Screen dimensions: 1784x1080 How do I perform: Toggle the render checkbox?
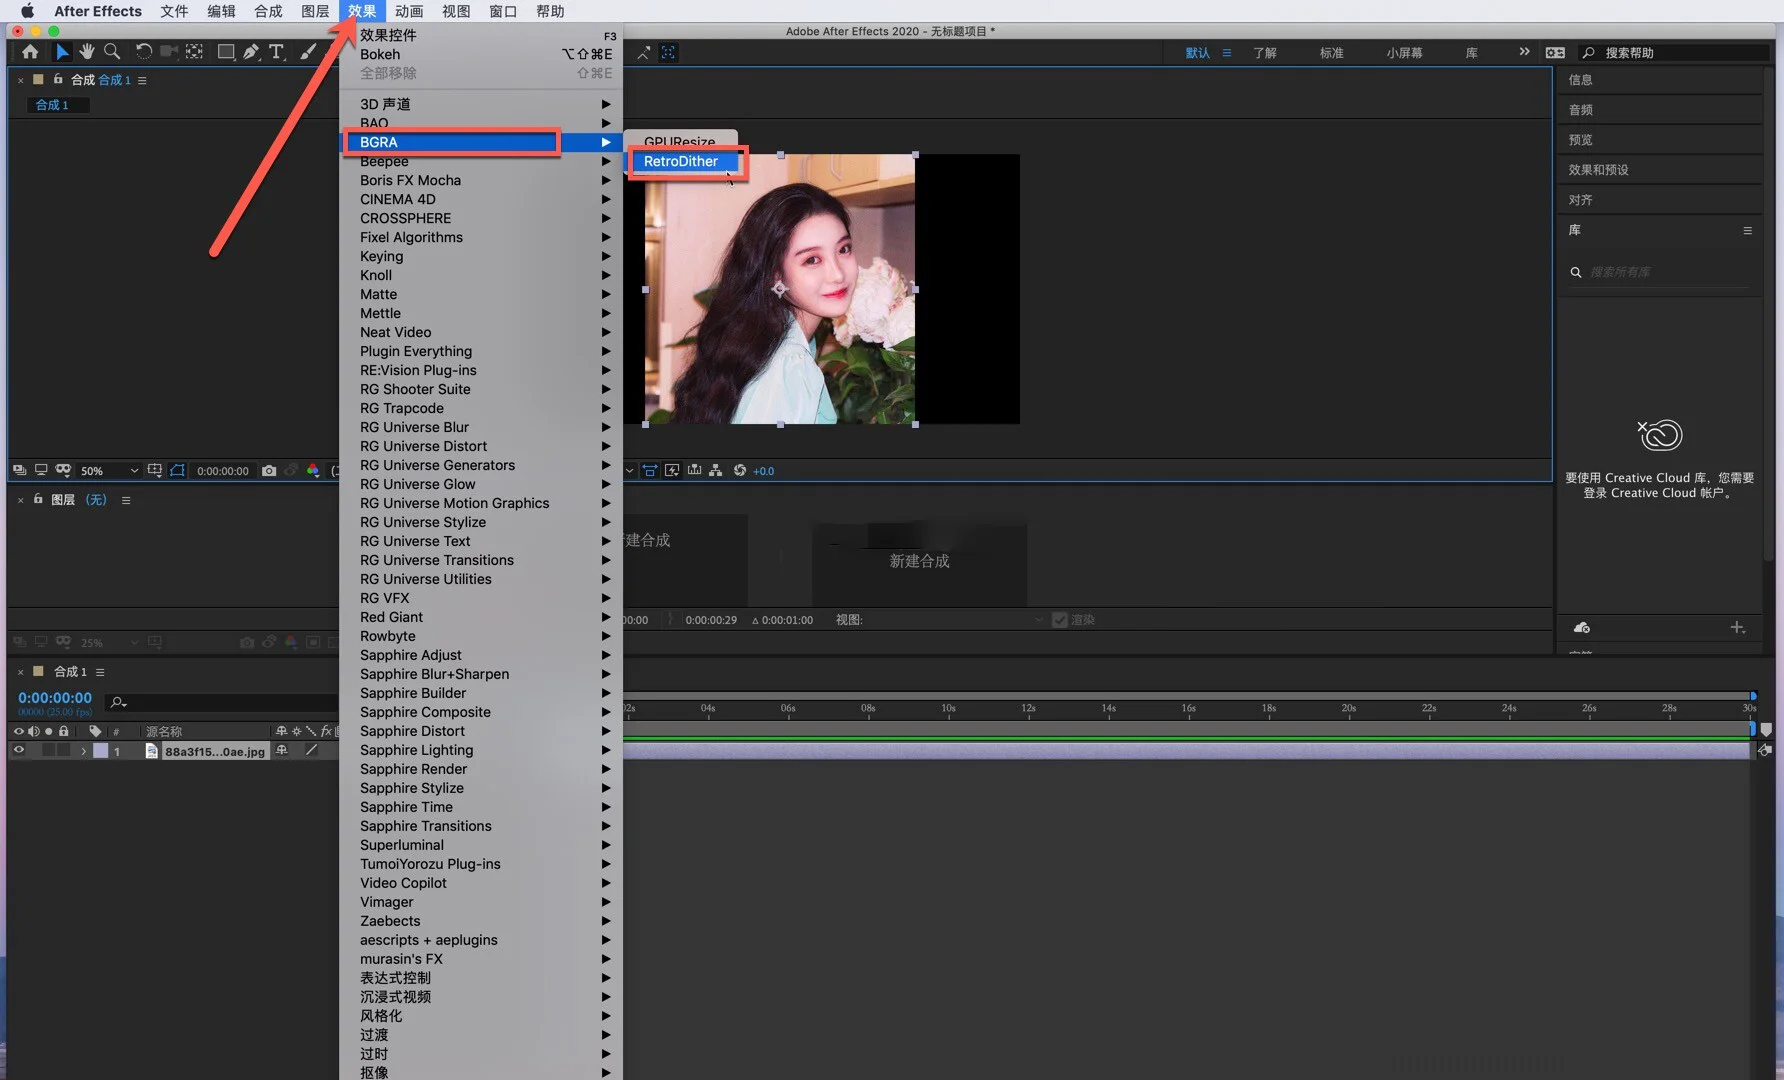(1060, 620)
